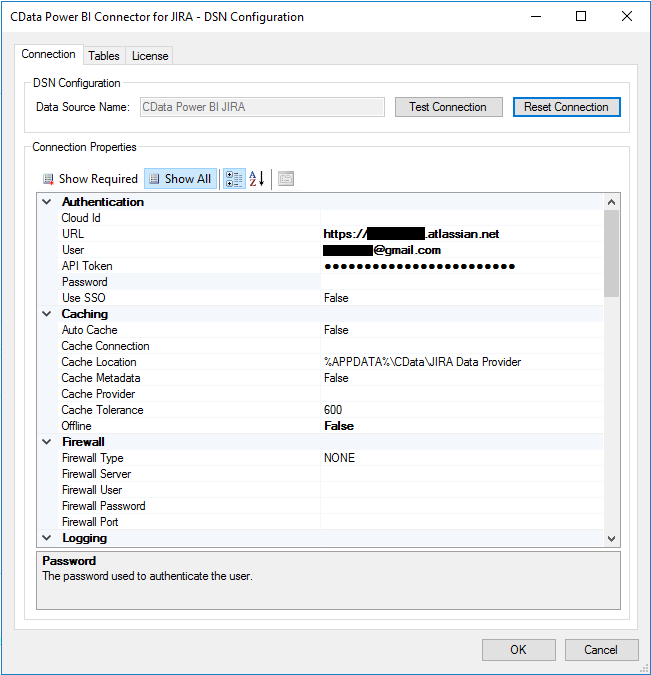Open the License tab
Viewport: 651px width, 675px height.
coord(150,56)
